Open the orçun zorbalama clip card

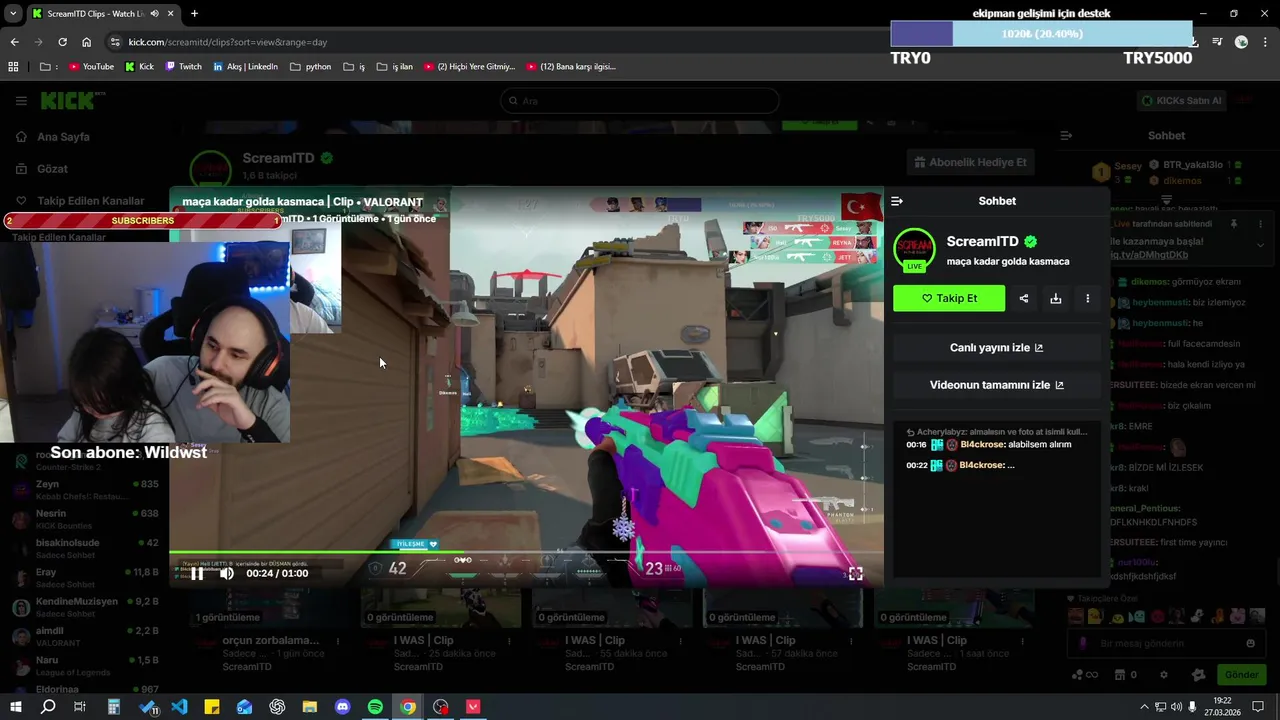(x=270, y=630)
